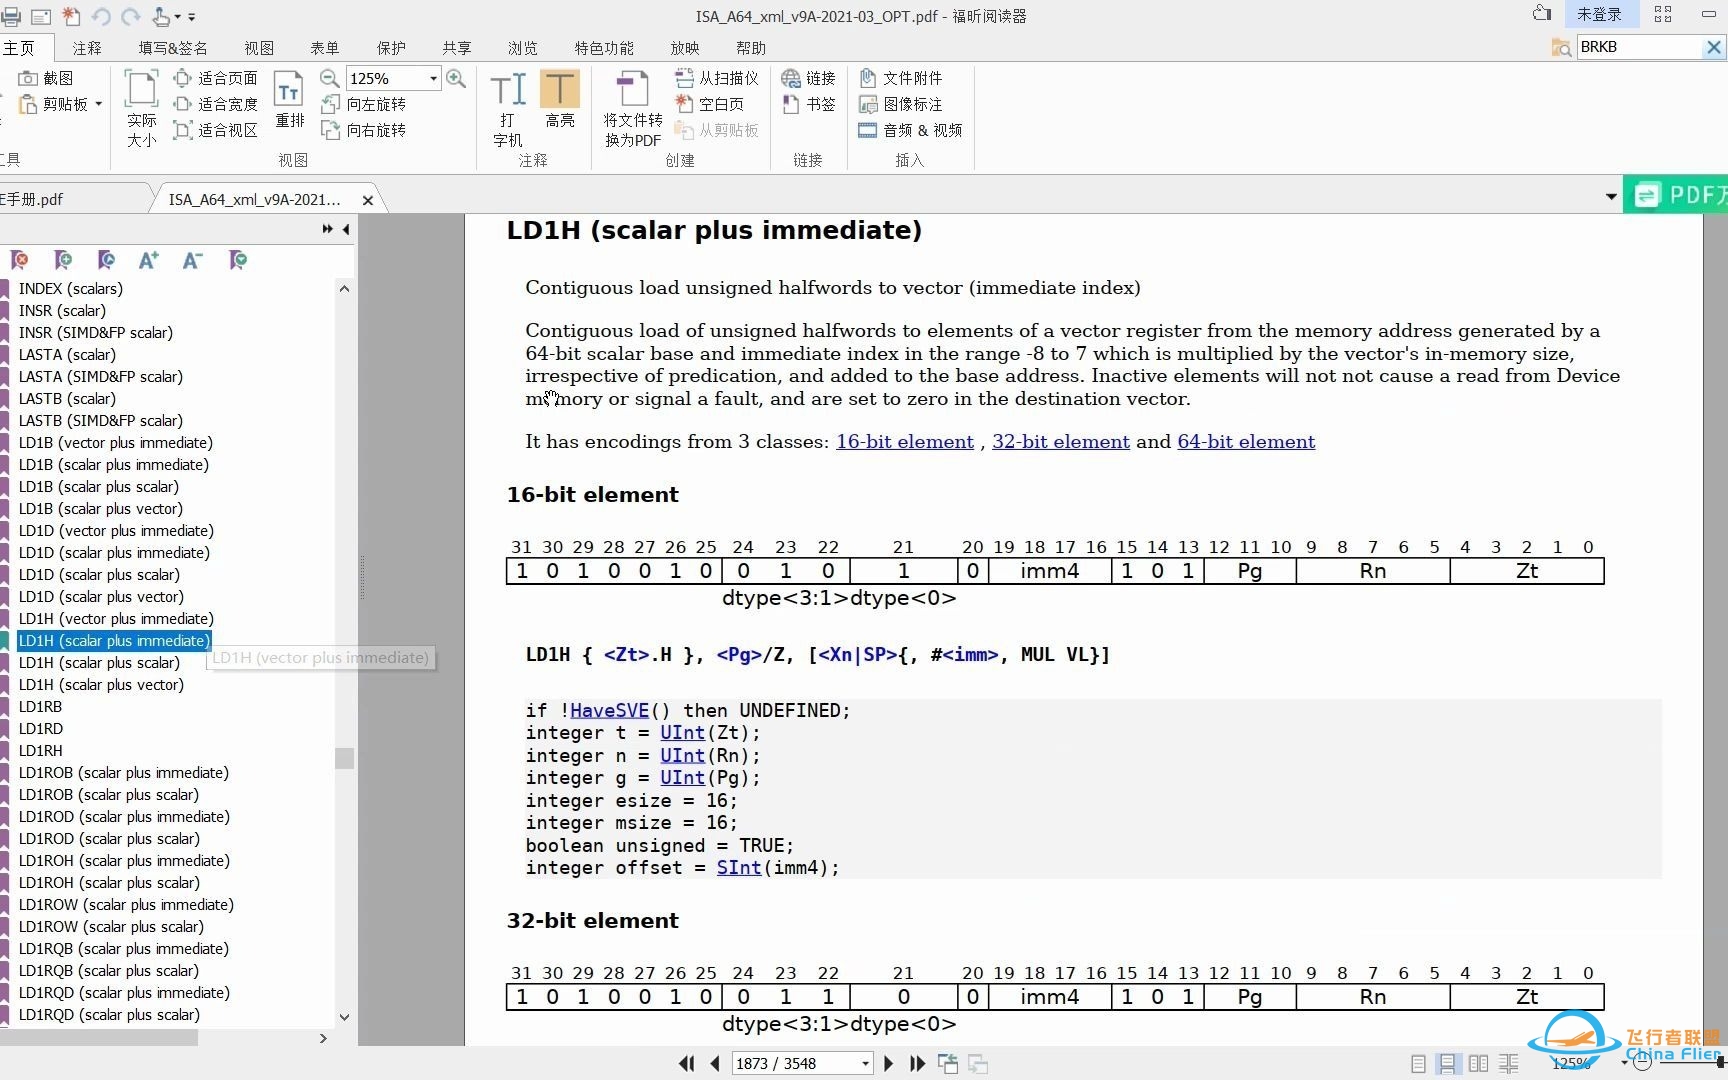Image resolution: width=1728 pixels, height=1080 pixels.
Task: Select 适合页面 fit page option
Action: pyautogui.click(x=215, y=78)
